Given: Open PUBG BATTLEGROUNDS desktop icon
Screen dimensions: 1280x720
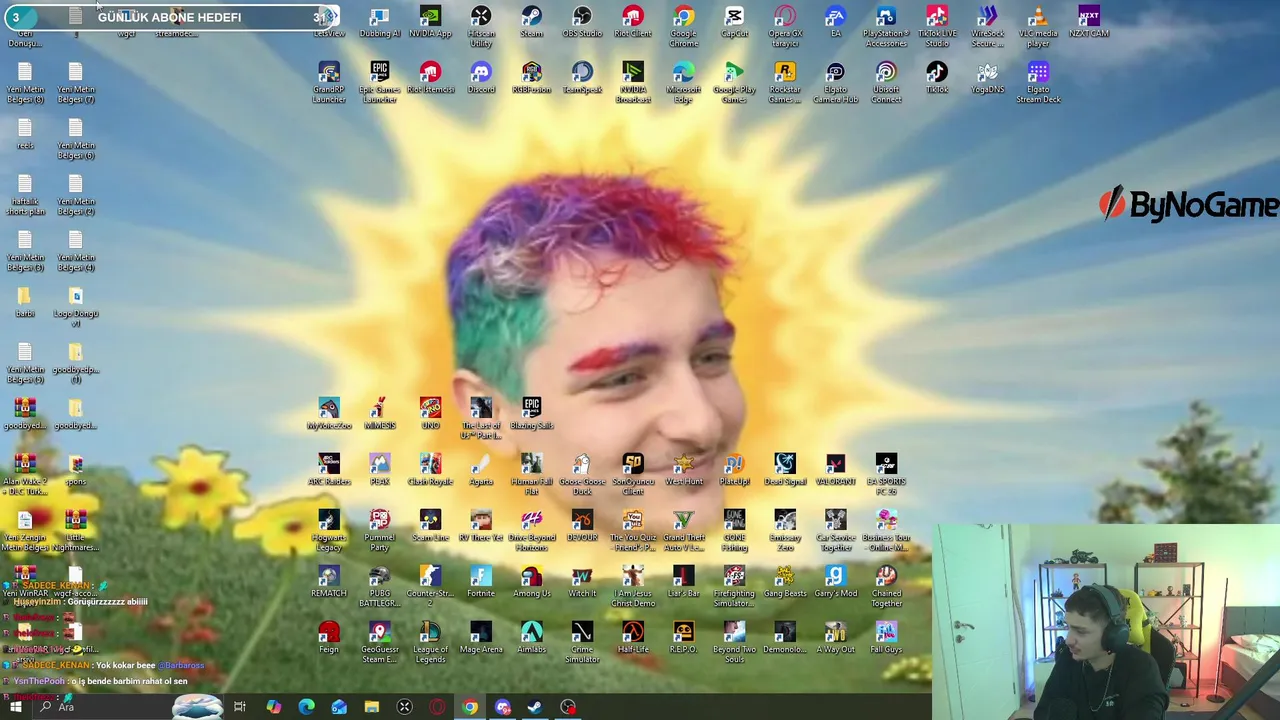Looking at the screenshot, I should (x=379, y=586).
